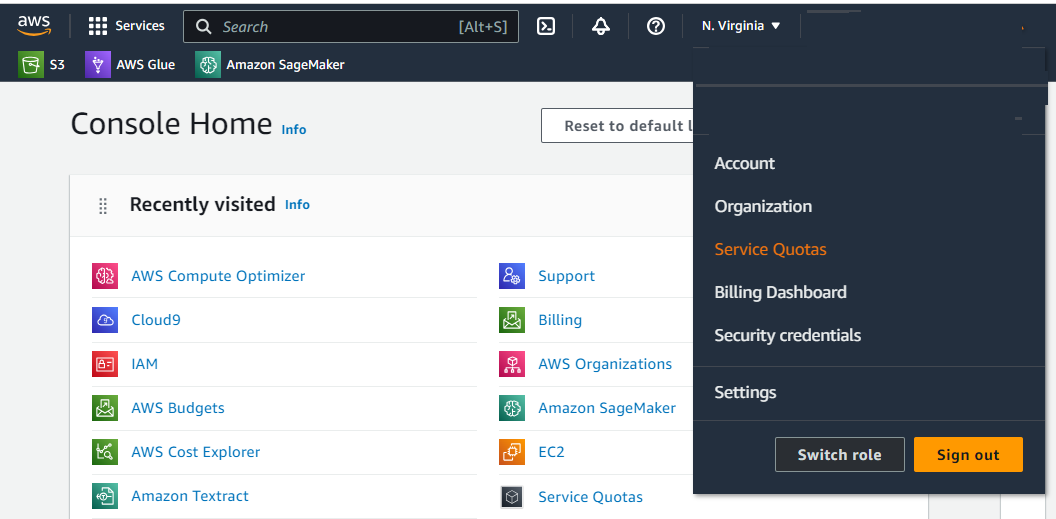Click the AWS Glue icon in favorites bar
The image size is (1056, 519).
(98, 65)
